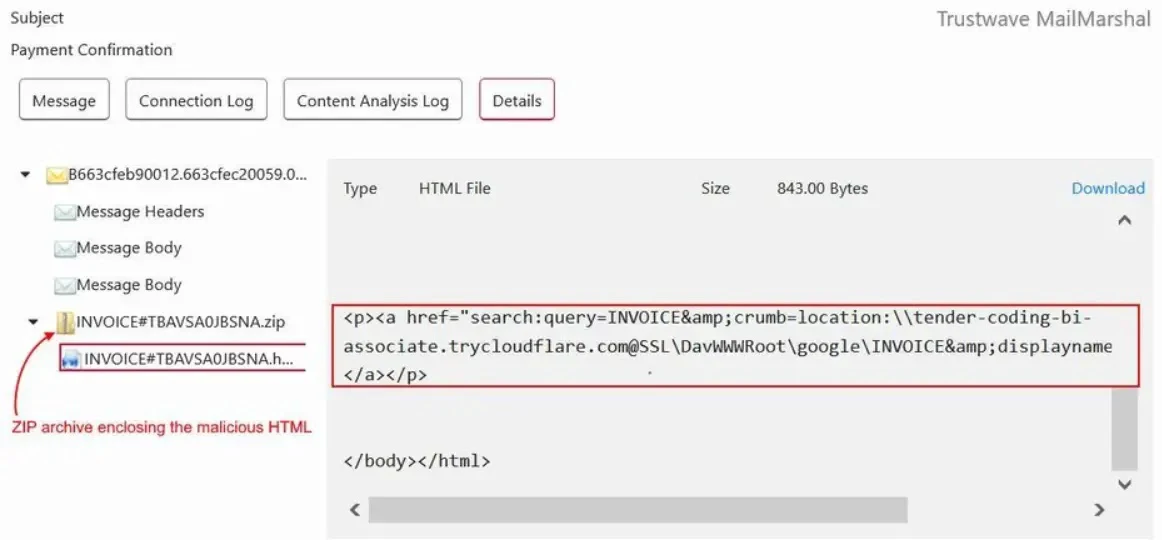Screen dimensions: 1162x540
Task: Collapse the root message tree node
Action: (x=25, y=176)
